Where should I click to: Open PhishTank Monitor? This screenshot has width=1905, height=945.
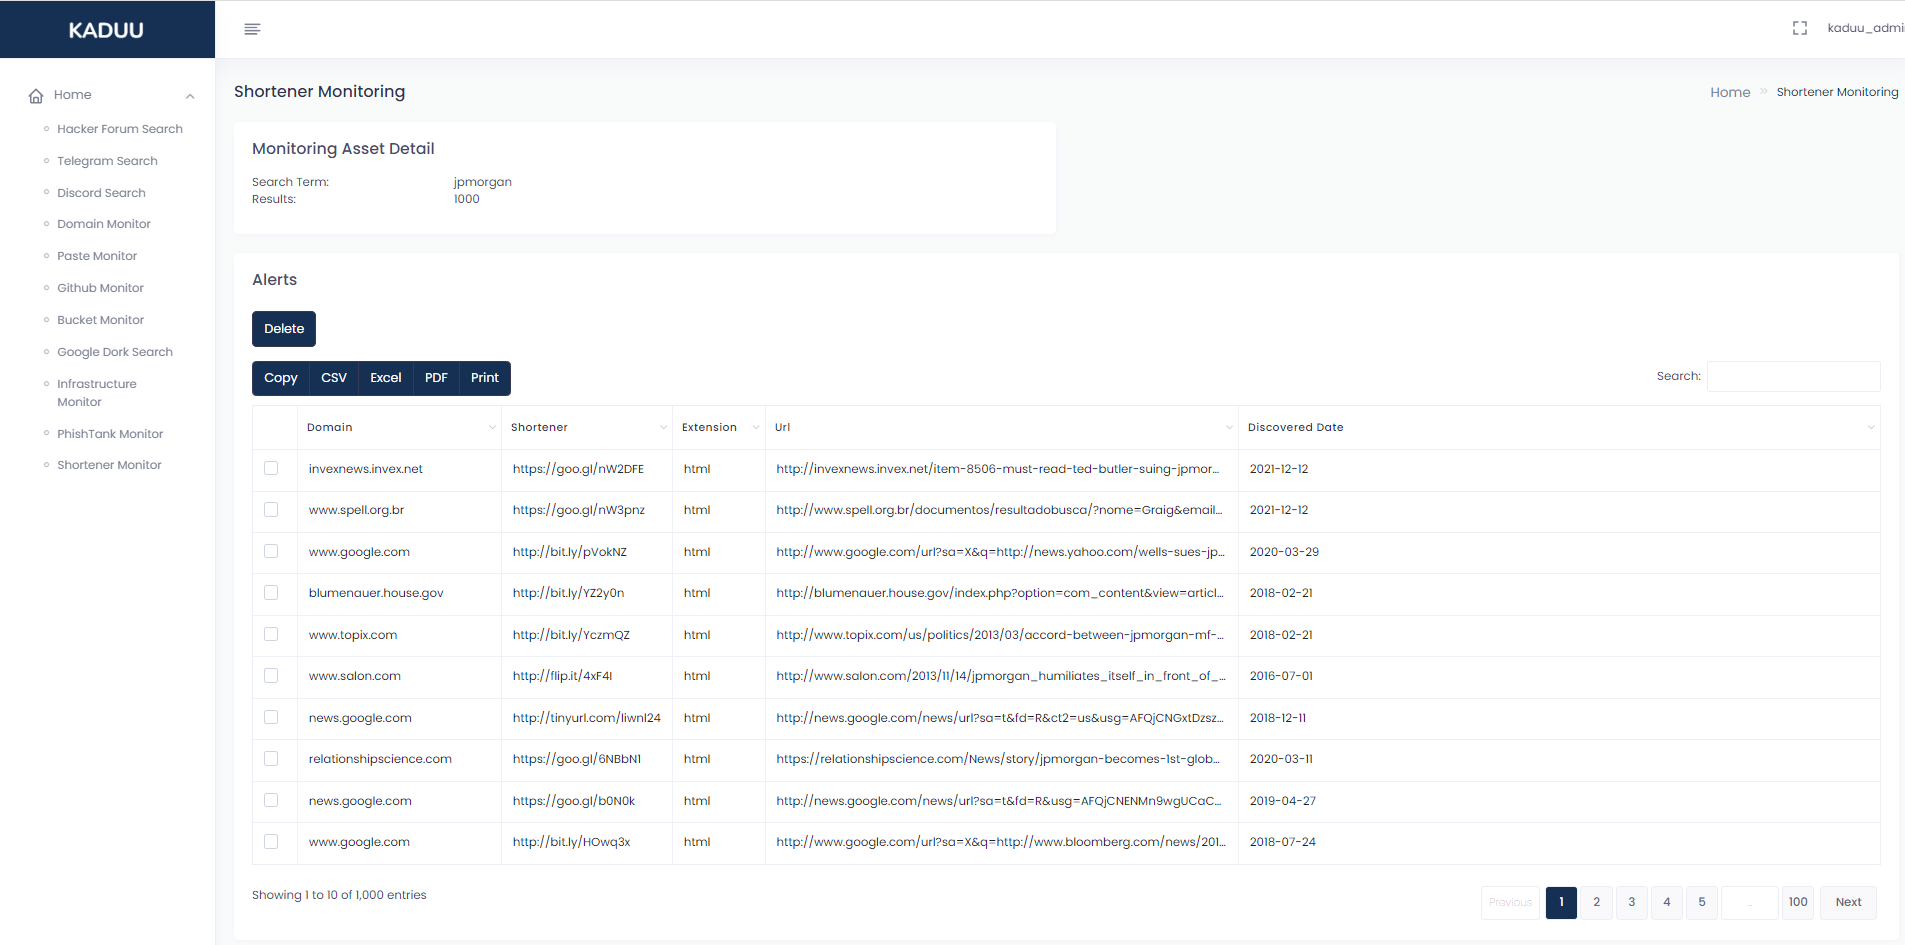tap(110, 434)
